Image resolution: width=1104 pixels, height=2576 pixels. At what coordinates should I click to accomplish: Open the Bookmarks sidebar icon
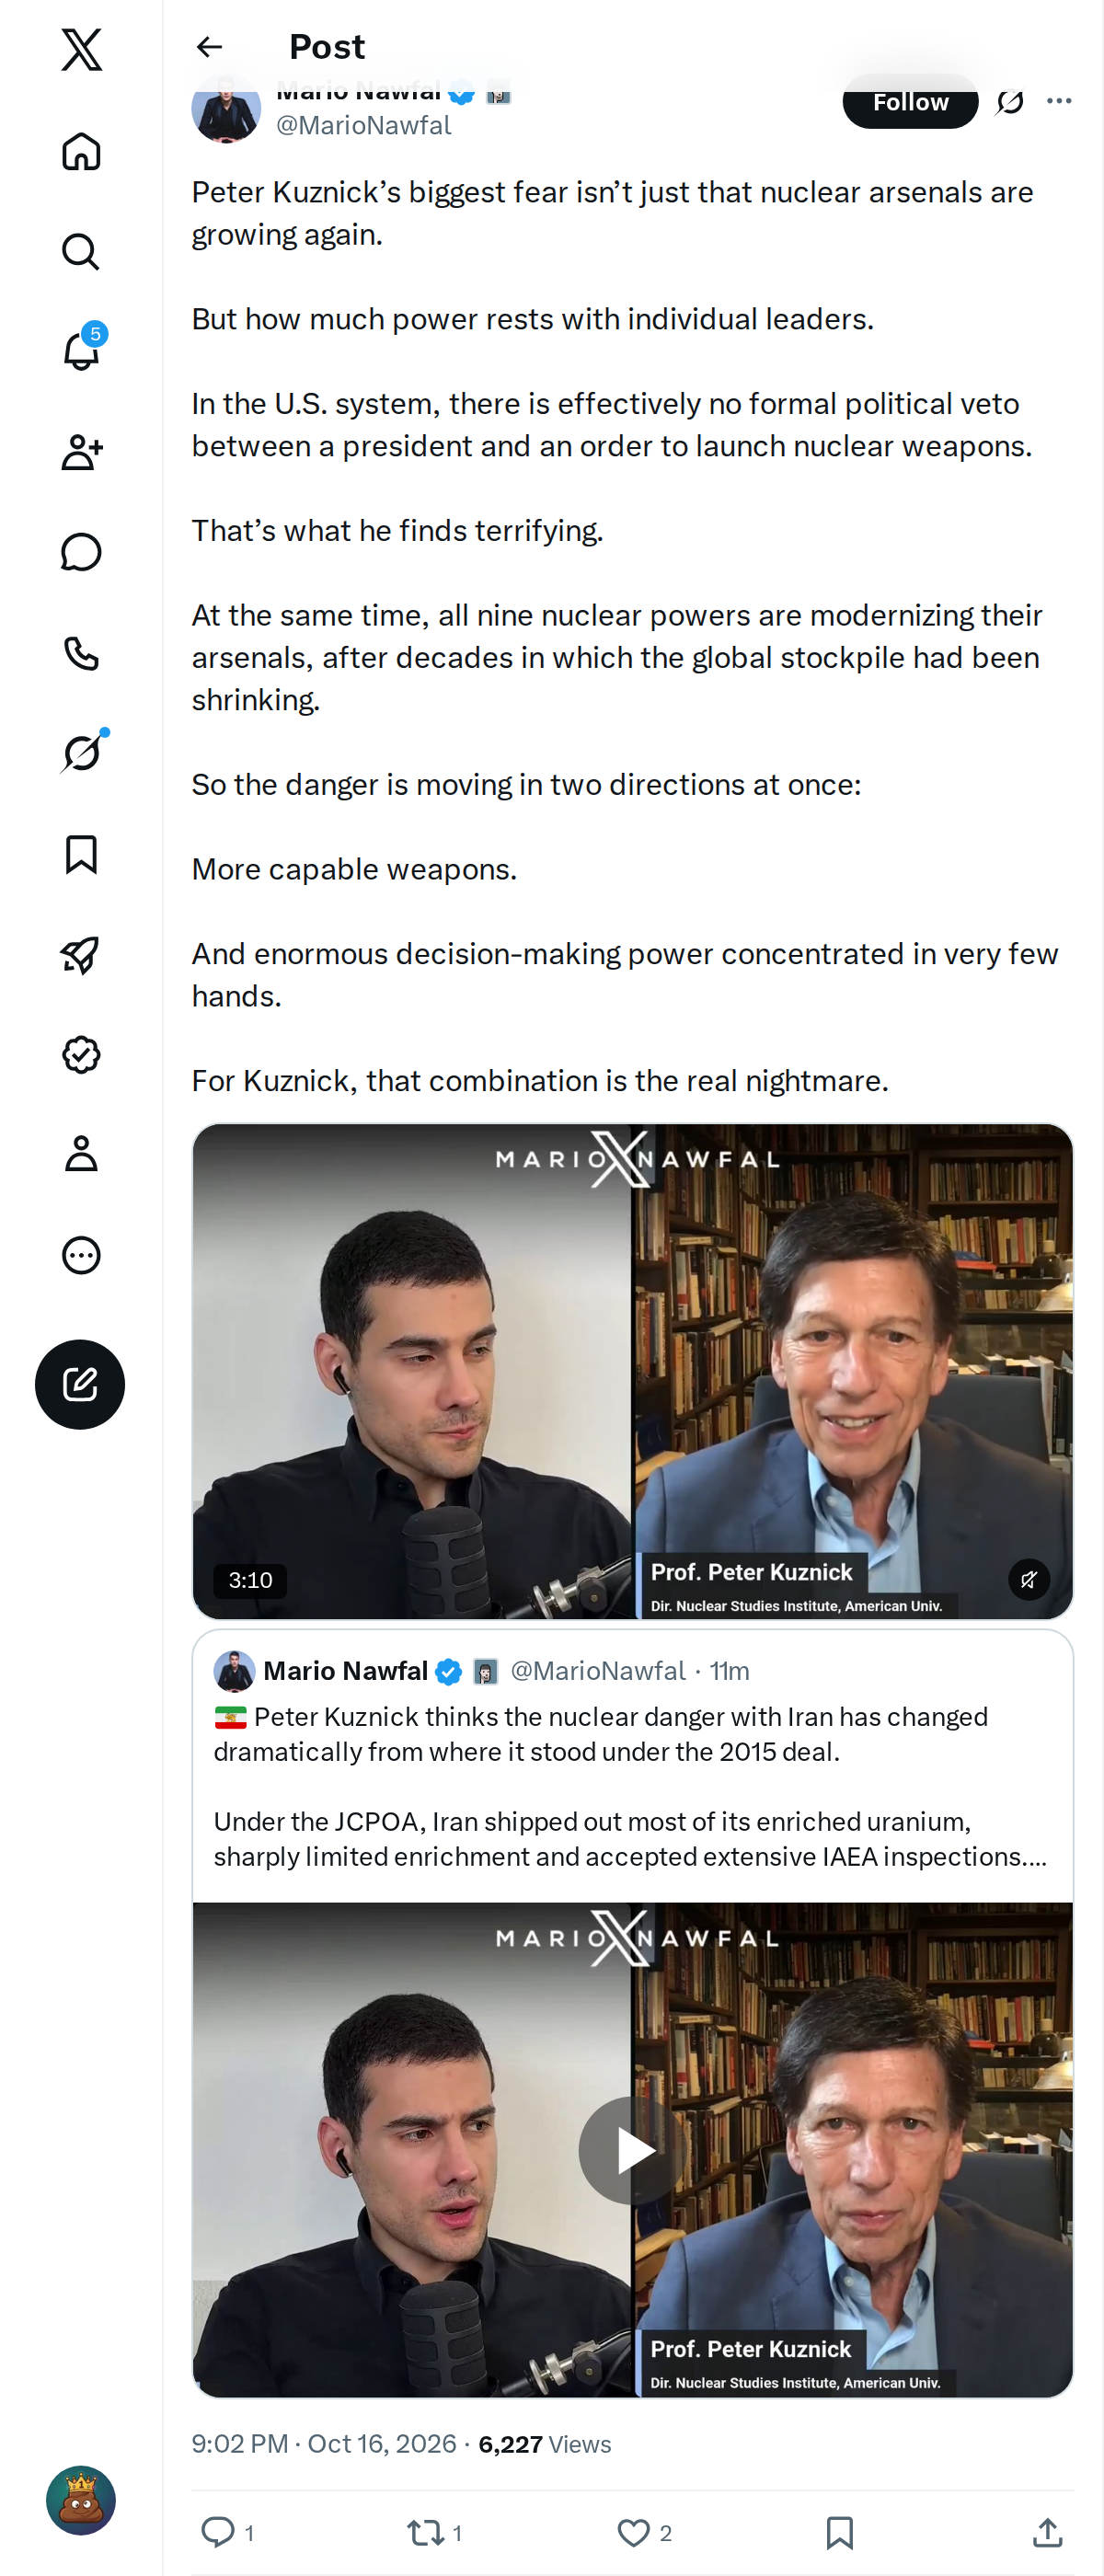[x=81, y=854]
